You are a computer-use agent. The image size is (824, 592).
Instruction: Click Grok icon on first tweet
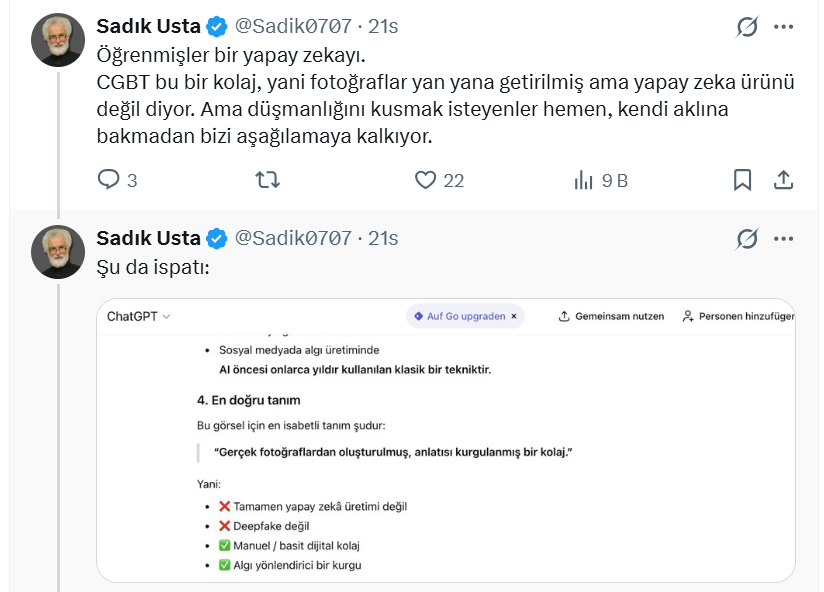click(x=747, y=27)
